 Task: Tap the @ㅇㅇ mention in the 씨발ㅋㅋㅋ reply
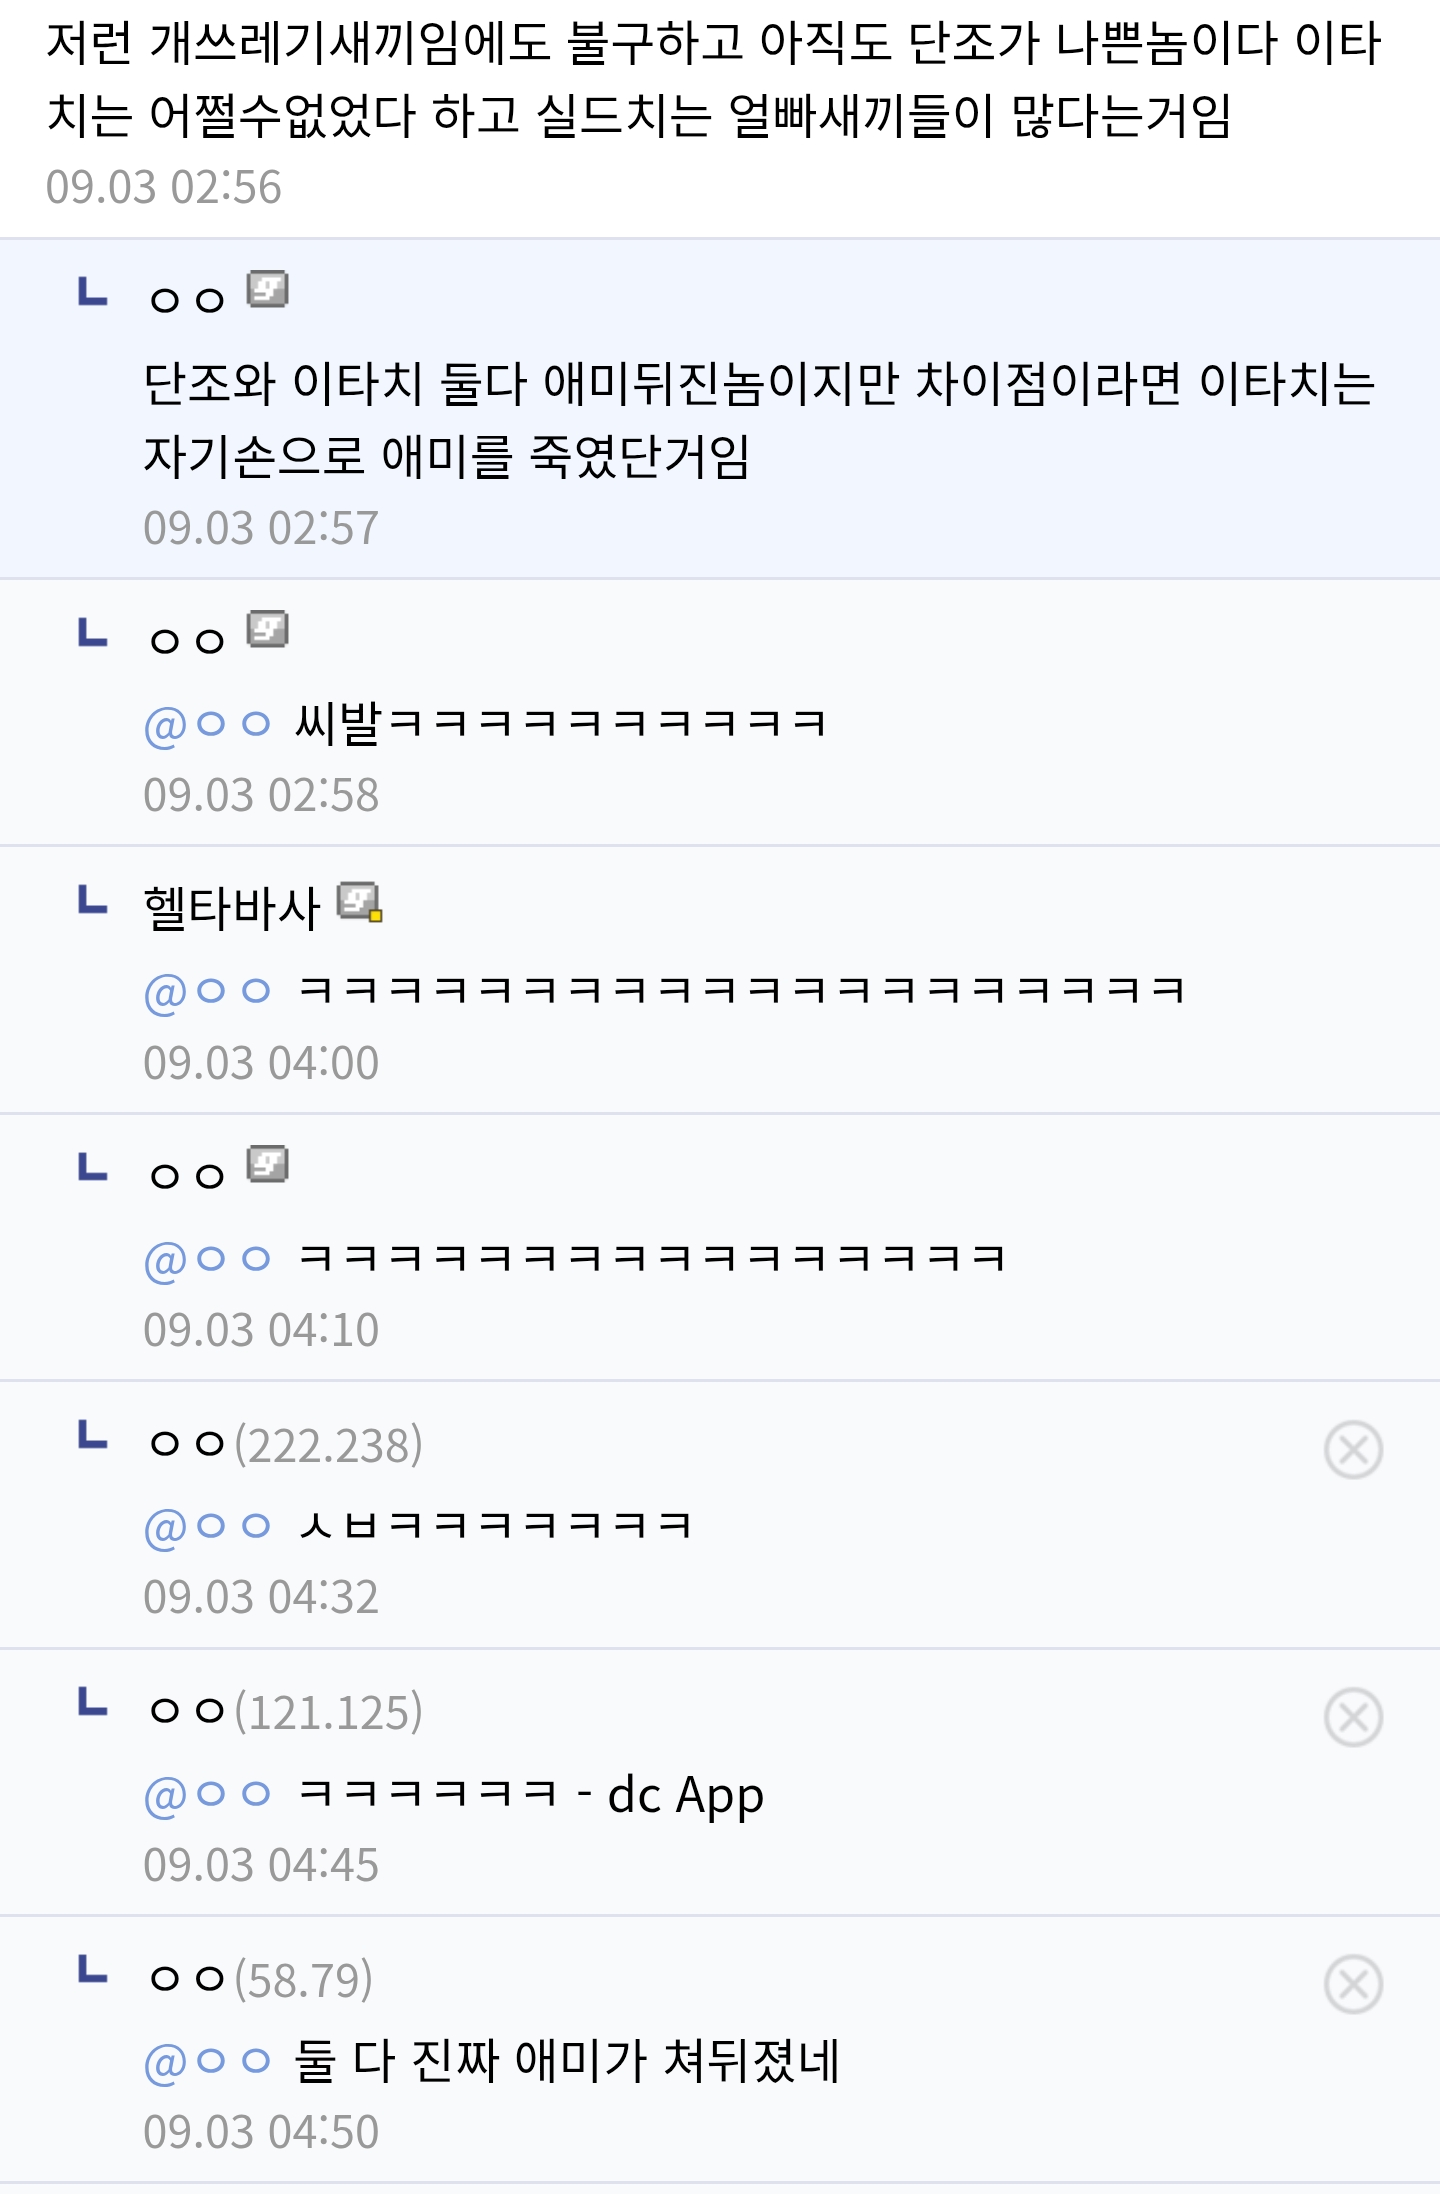pos(208,724)
